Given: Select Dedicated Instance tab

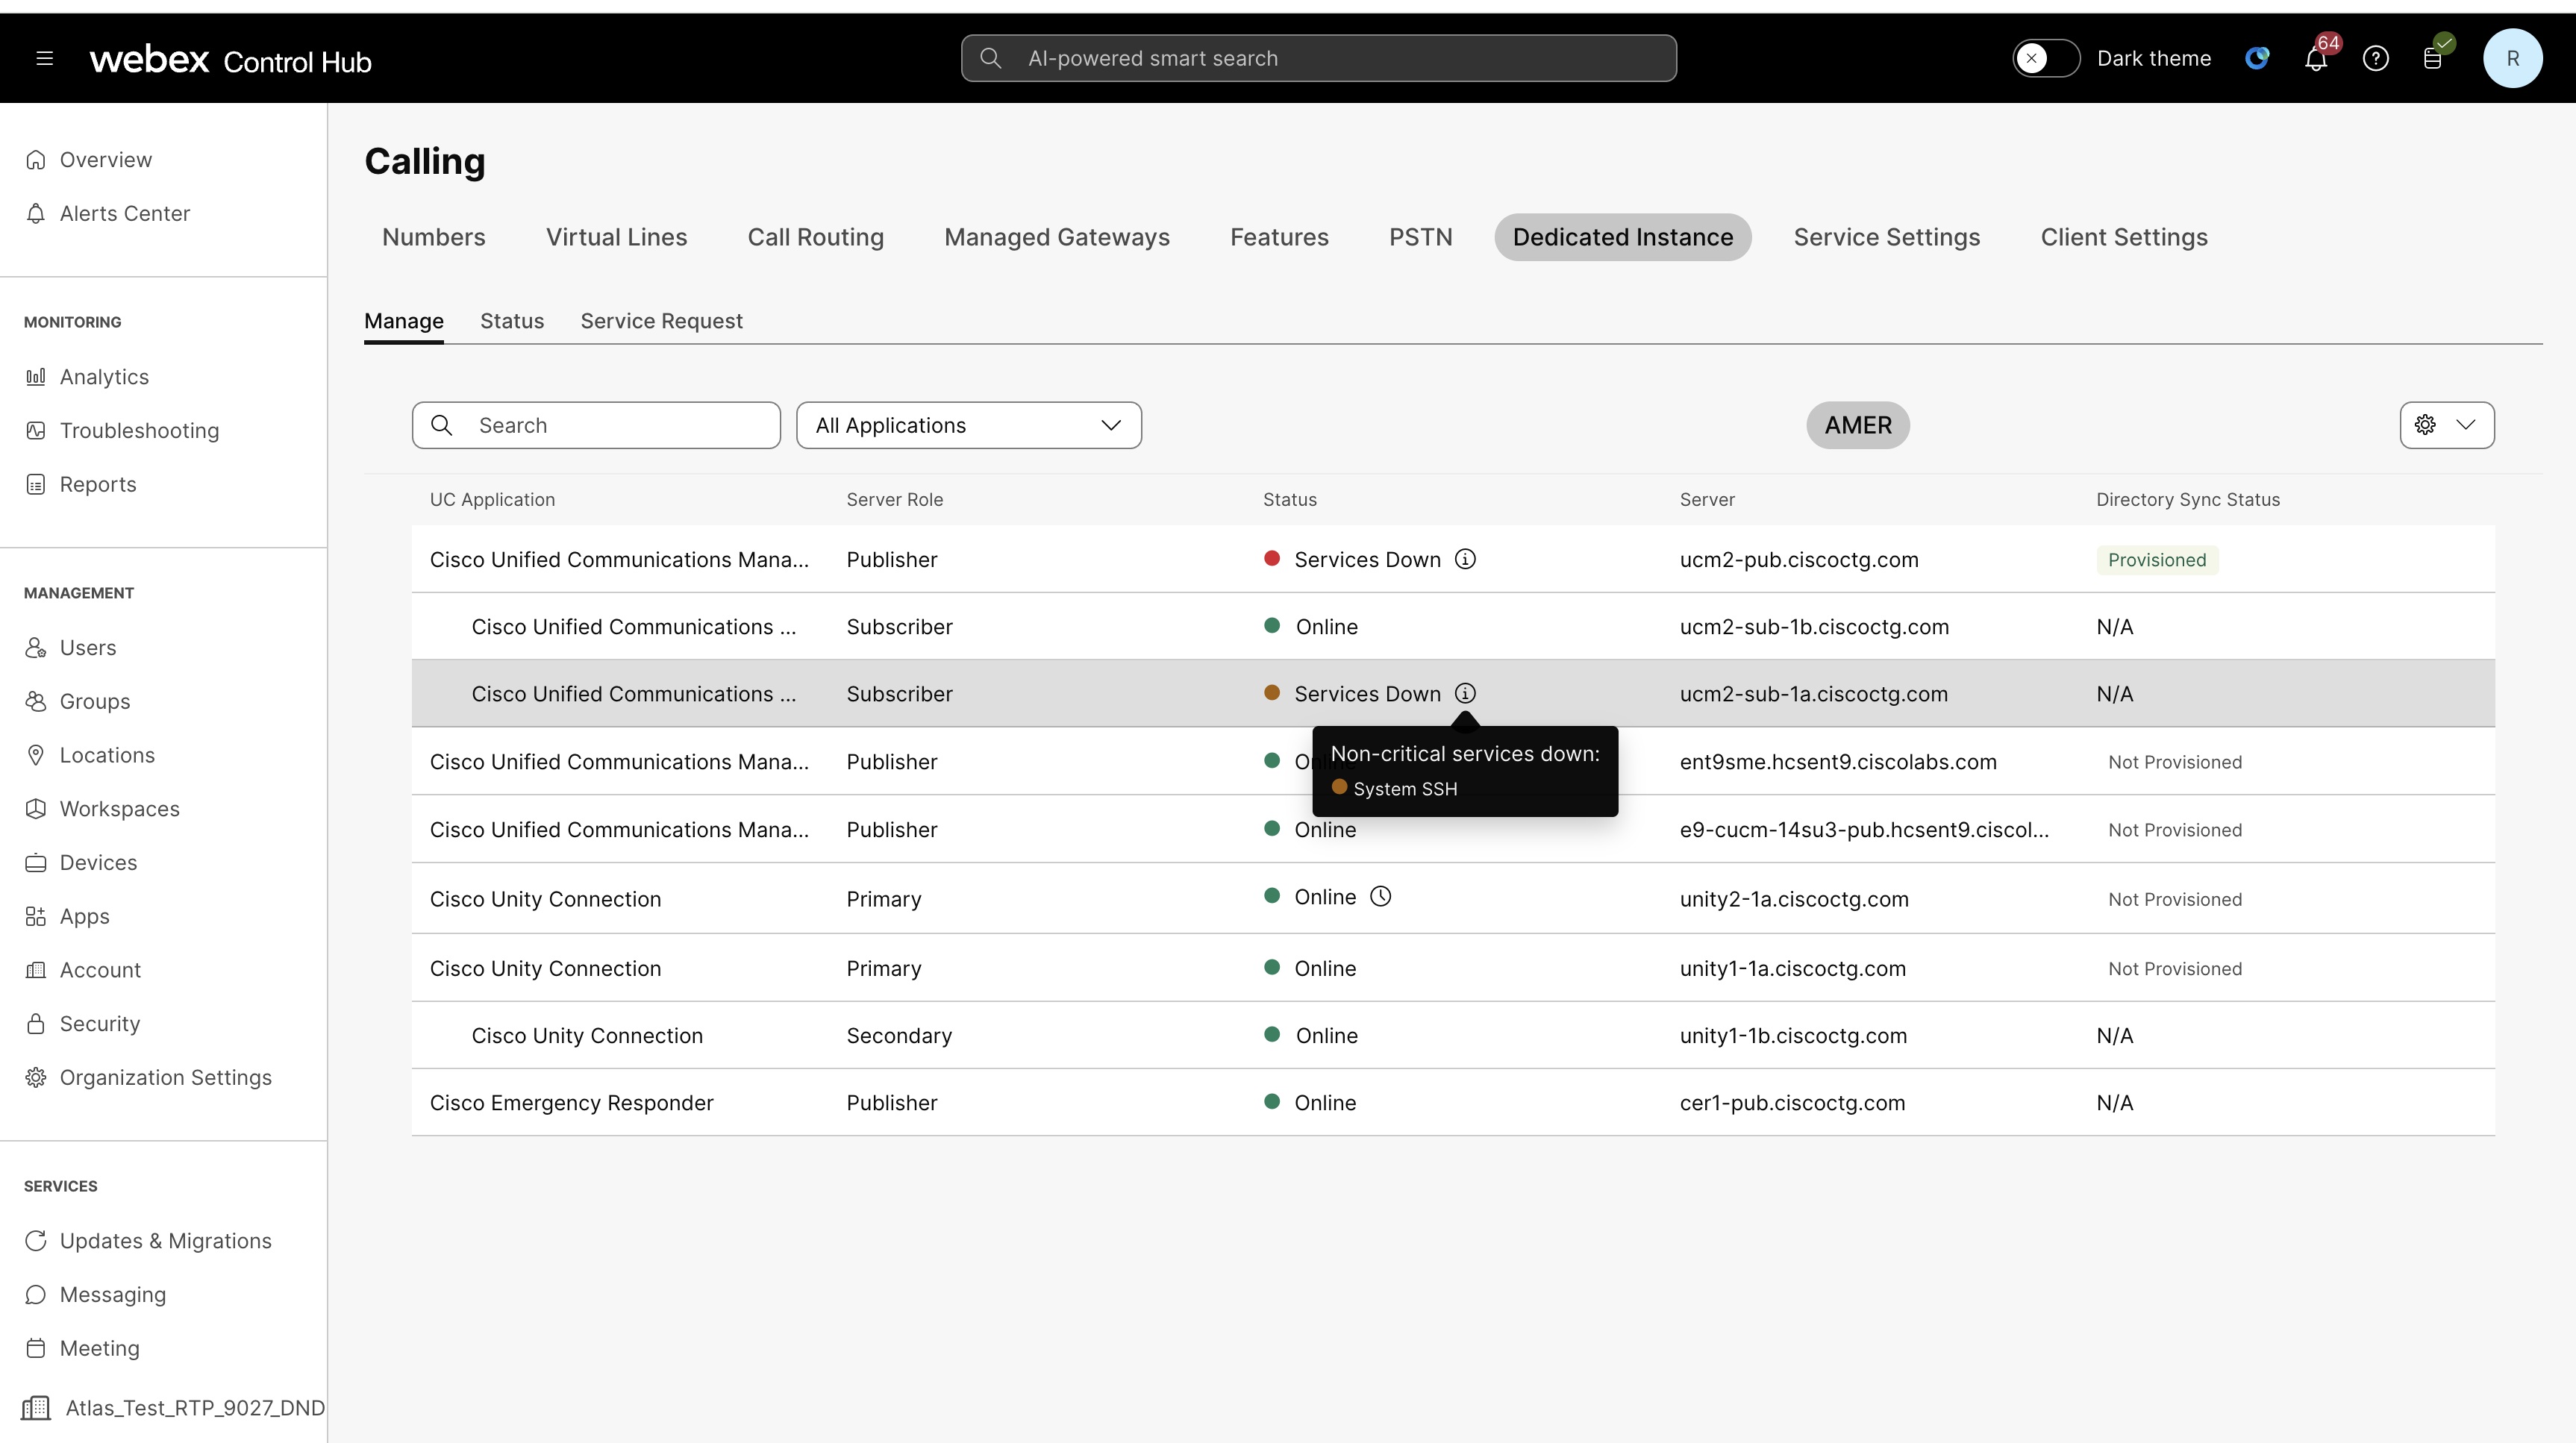Looking at the screenshot, I should (x=1622, y=237).
